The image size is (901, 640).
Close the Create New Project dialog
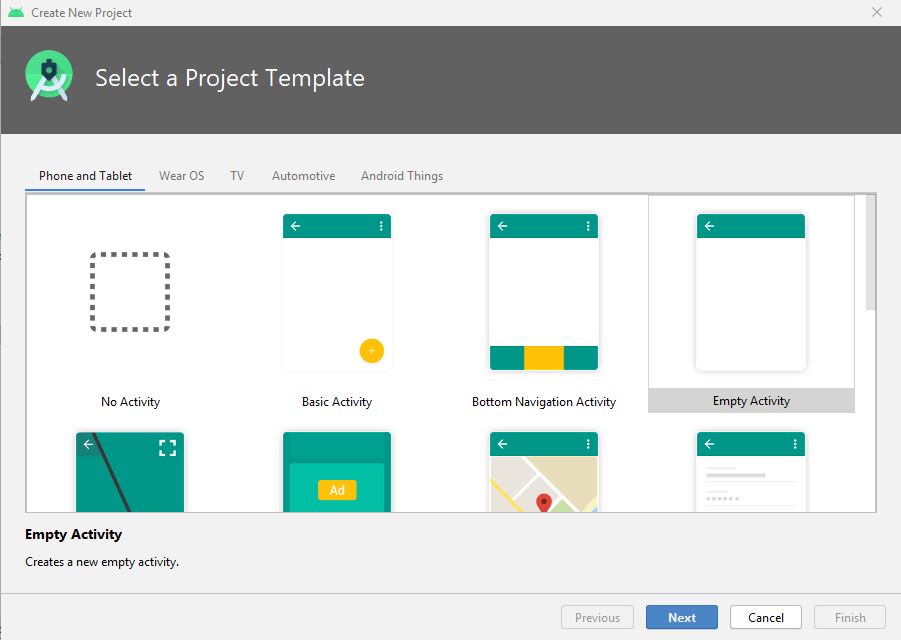(876, 12)
